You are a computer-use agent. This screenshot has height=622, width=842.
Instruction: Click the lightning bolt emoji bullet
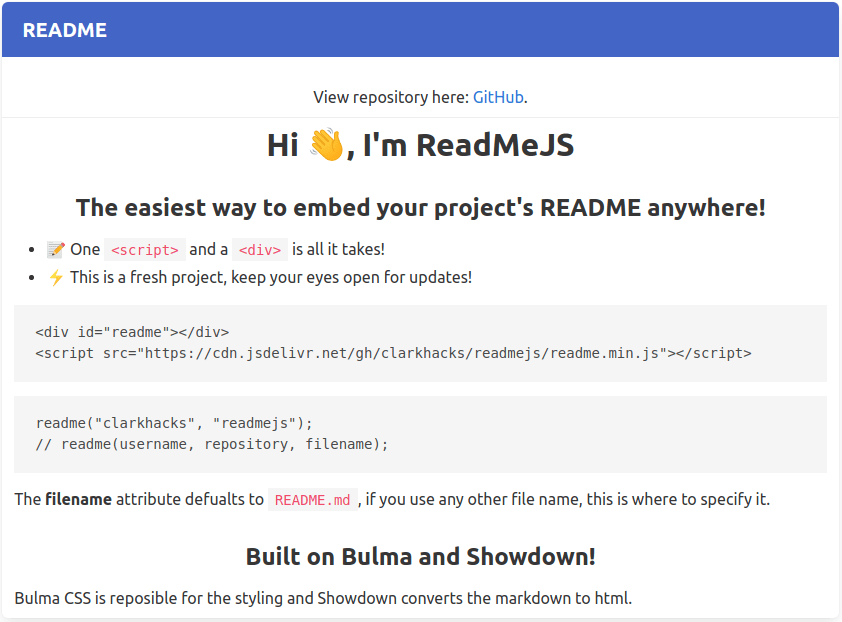[x=56, y=277]
